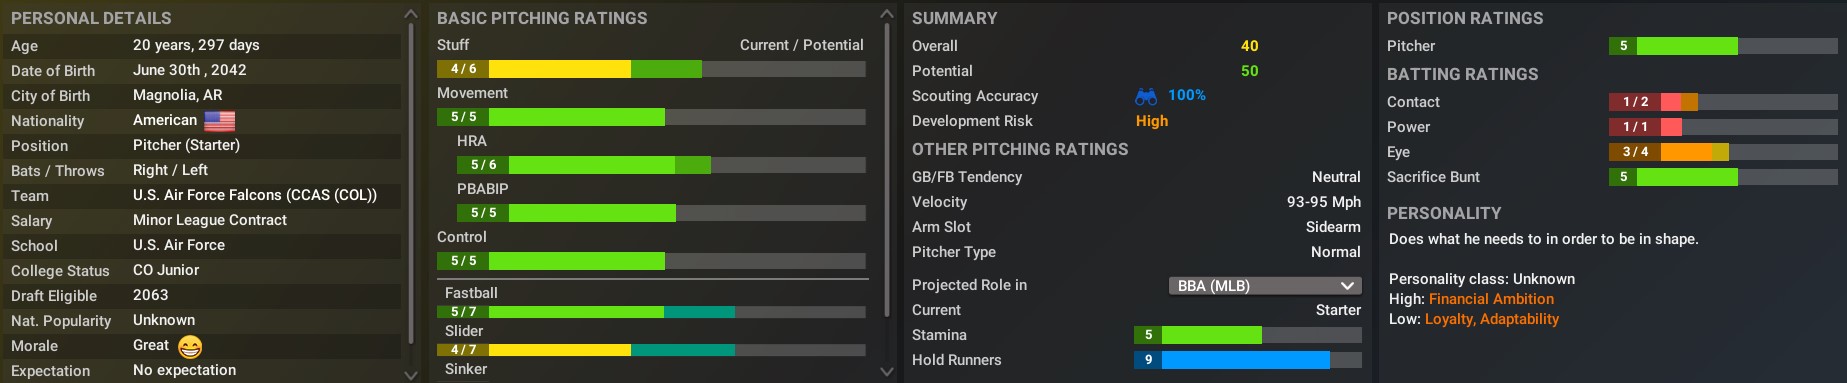Click the American flag icon next to Nationality
Image resolution: width=1847 pixels, height=383 pixels.
[x=219, y=121]
